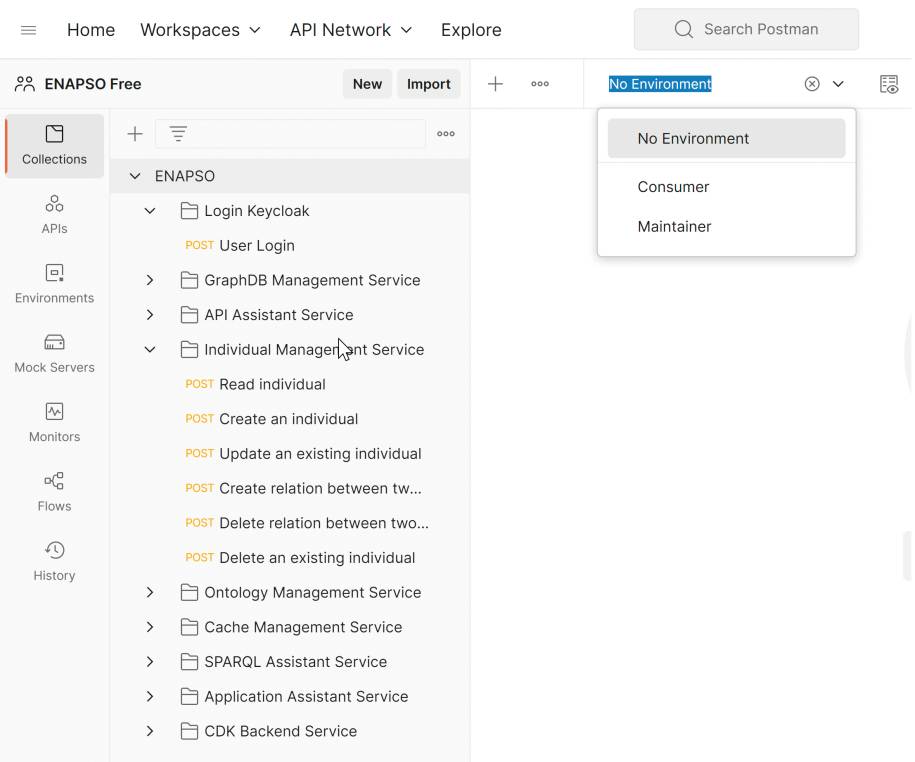The width and height of the screenshot is (915, 762).
Task: Expand the GraphDB Management Service folder
Action: [x=150, y=280]
